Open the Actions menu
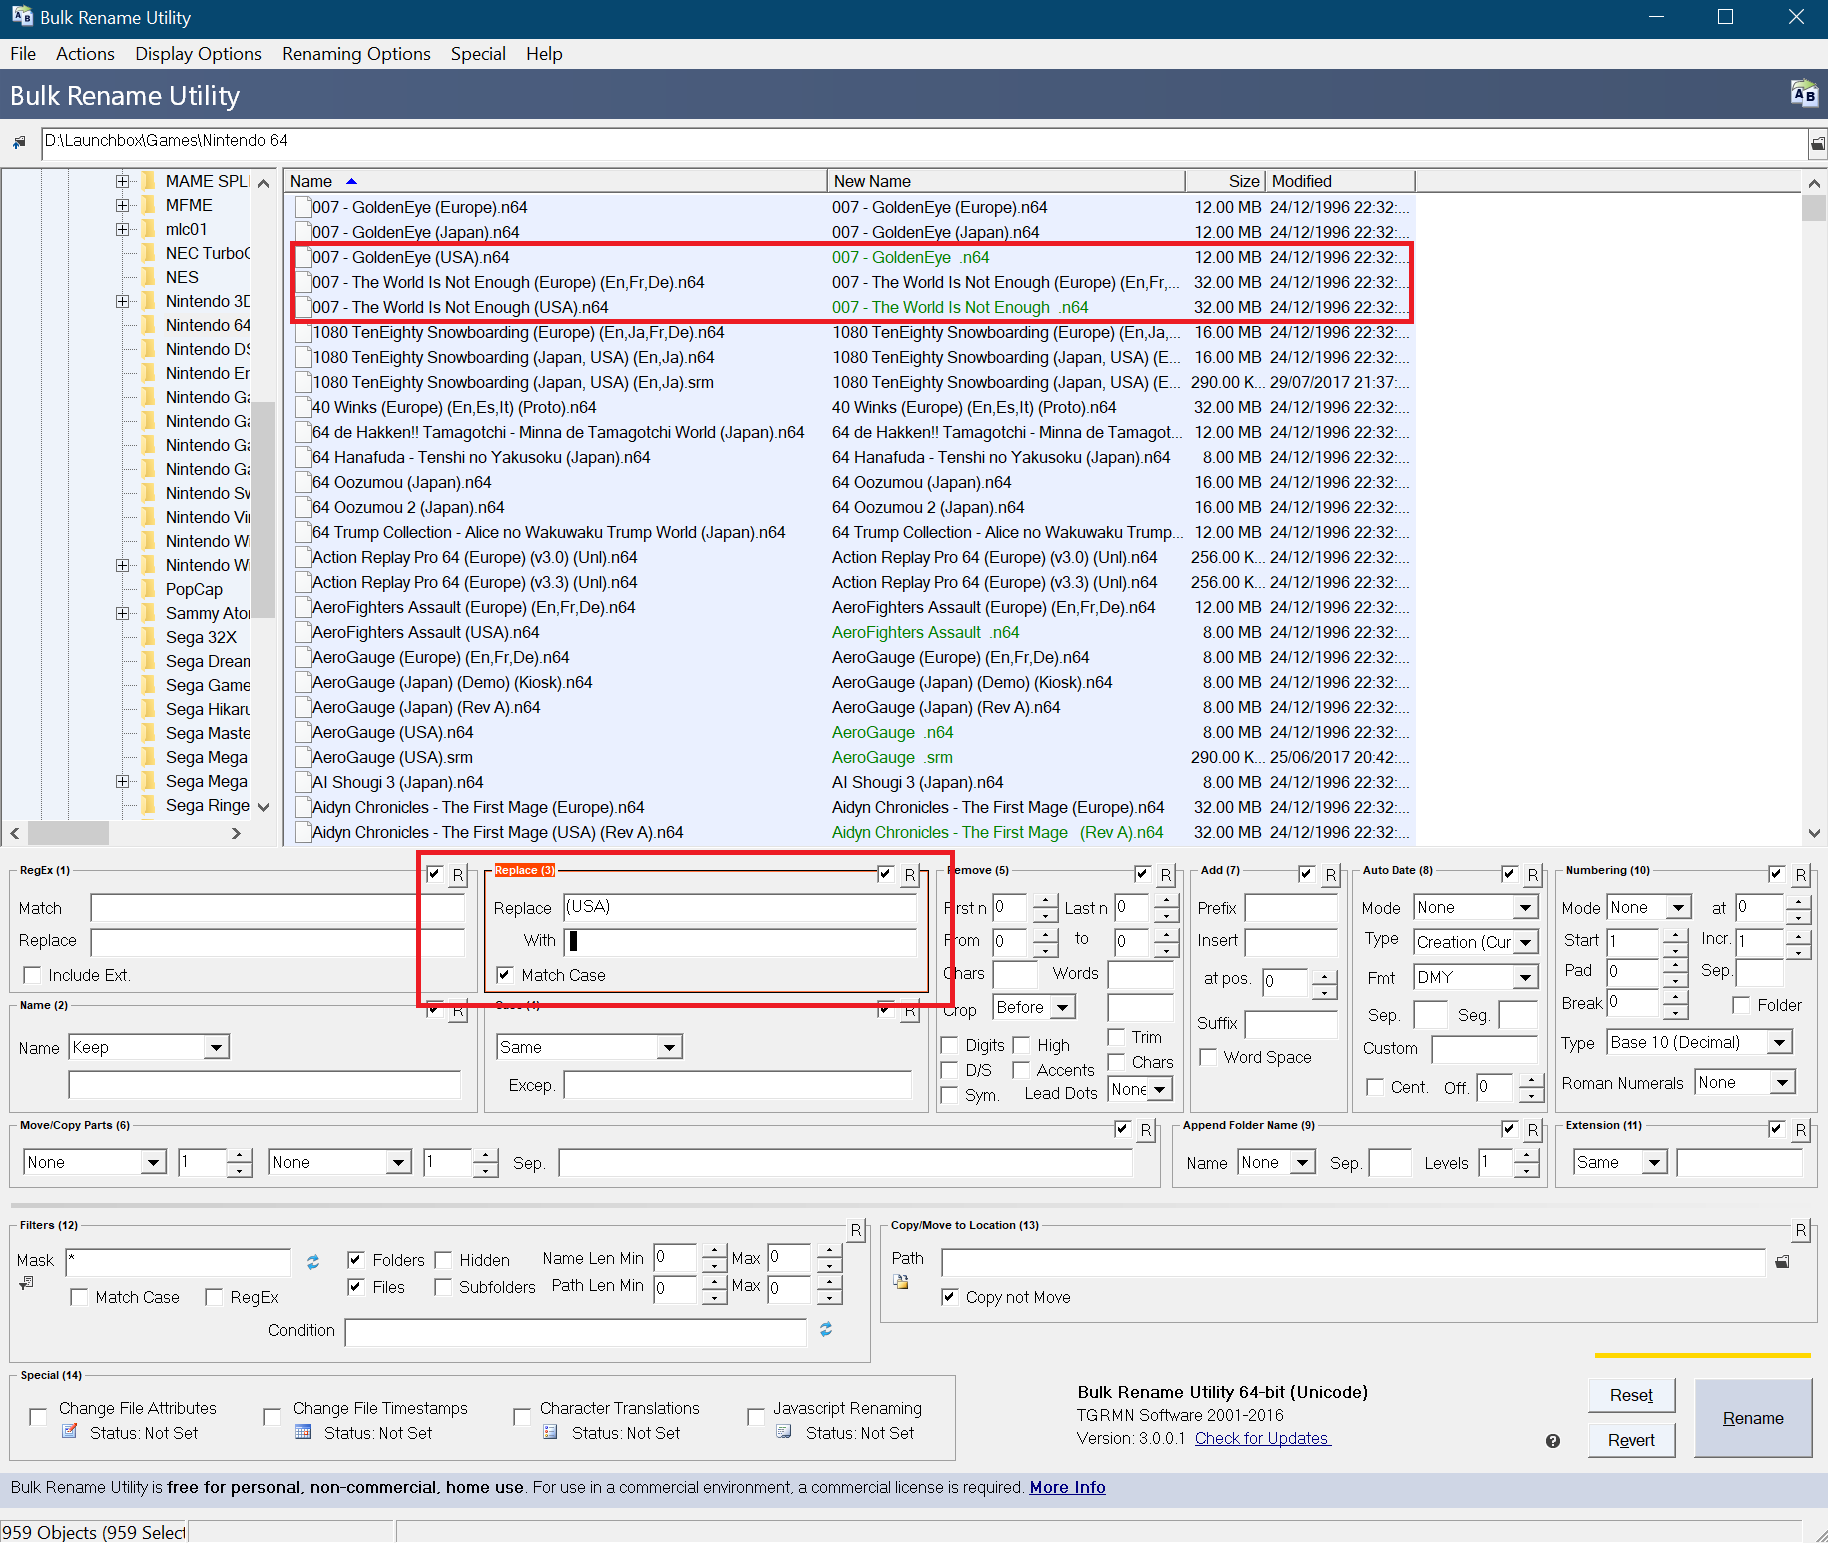The height and width of the screenshot is (1543, 1828). pyautogui.click(x=85, y=54)
